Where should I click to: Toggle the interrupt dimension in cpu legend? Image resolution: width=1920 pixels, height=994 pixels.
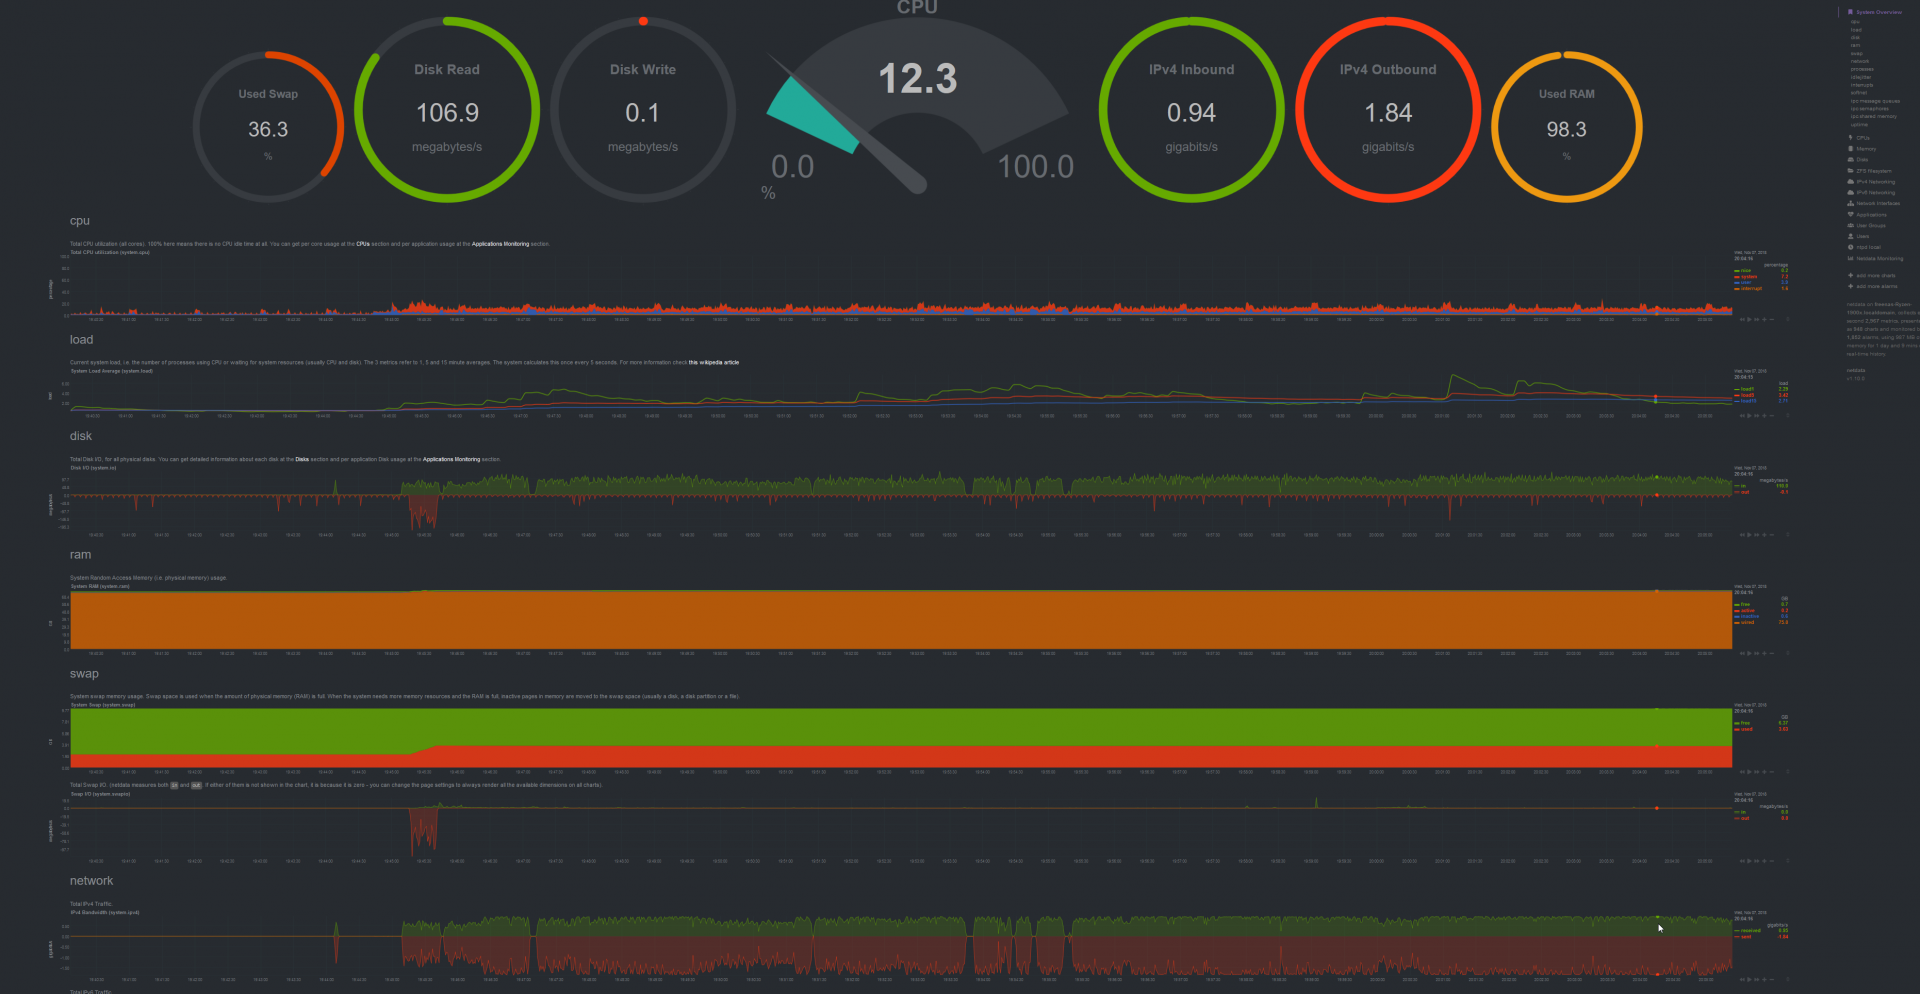1750,288
